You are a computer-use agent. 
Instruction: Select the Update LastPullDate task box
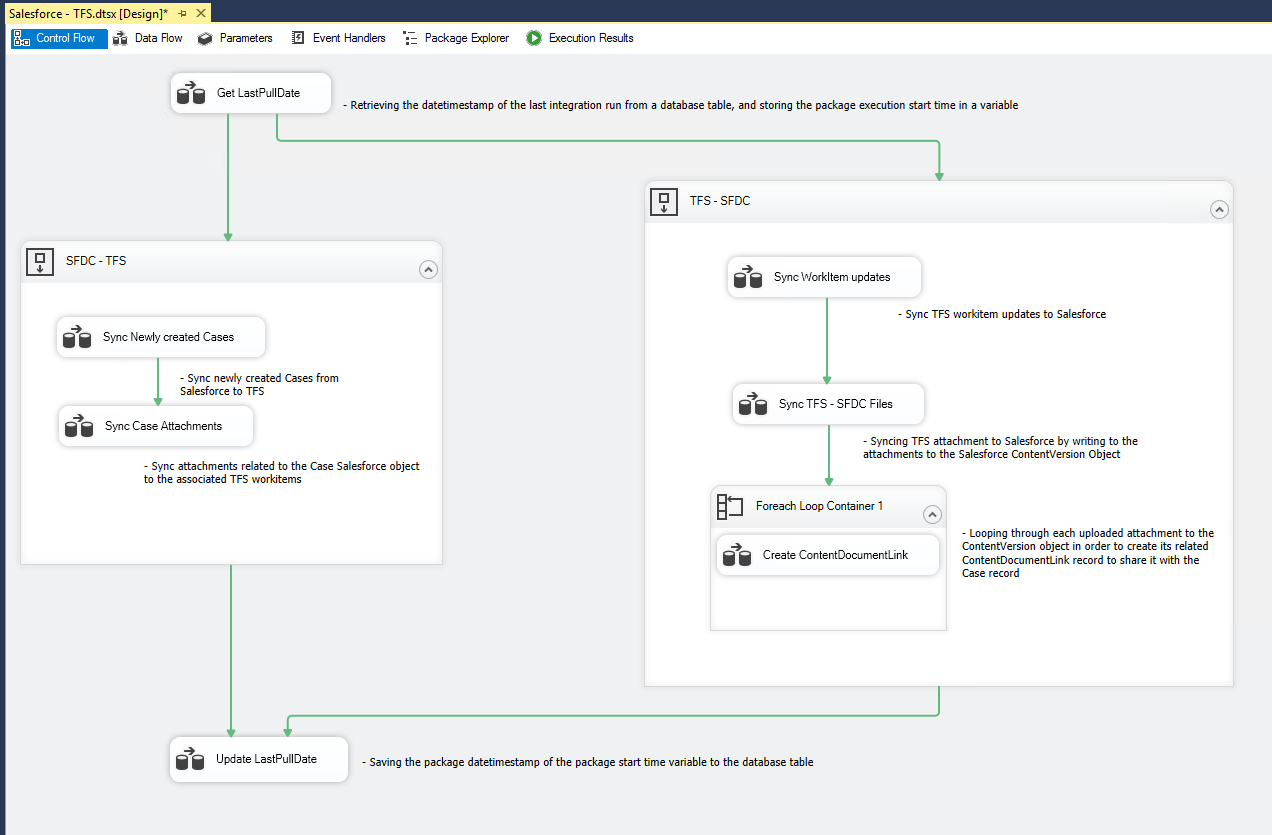pyautogui.click(x=258, y=759)
